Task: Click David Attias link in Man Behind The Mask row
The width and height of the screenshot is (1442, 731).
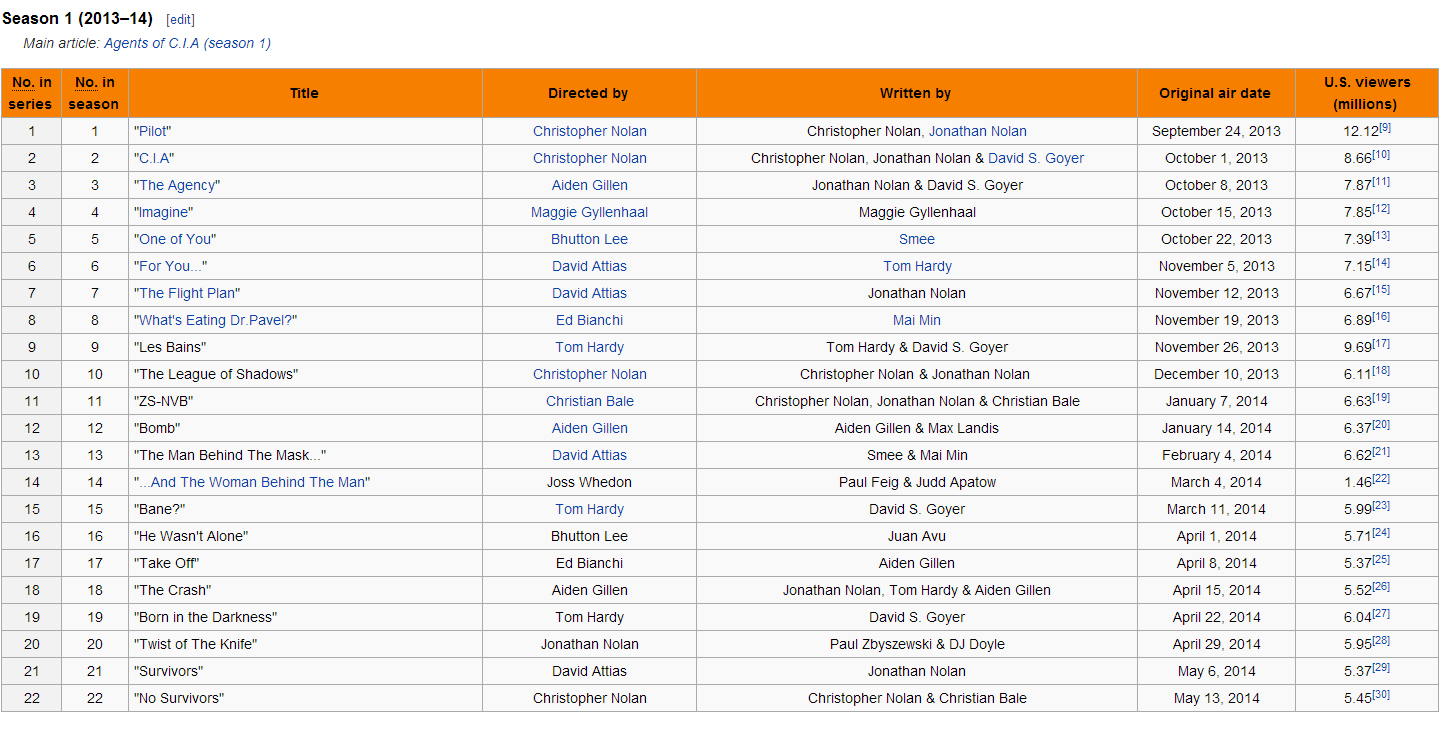Action: (x=590, y=455)
